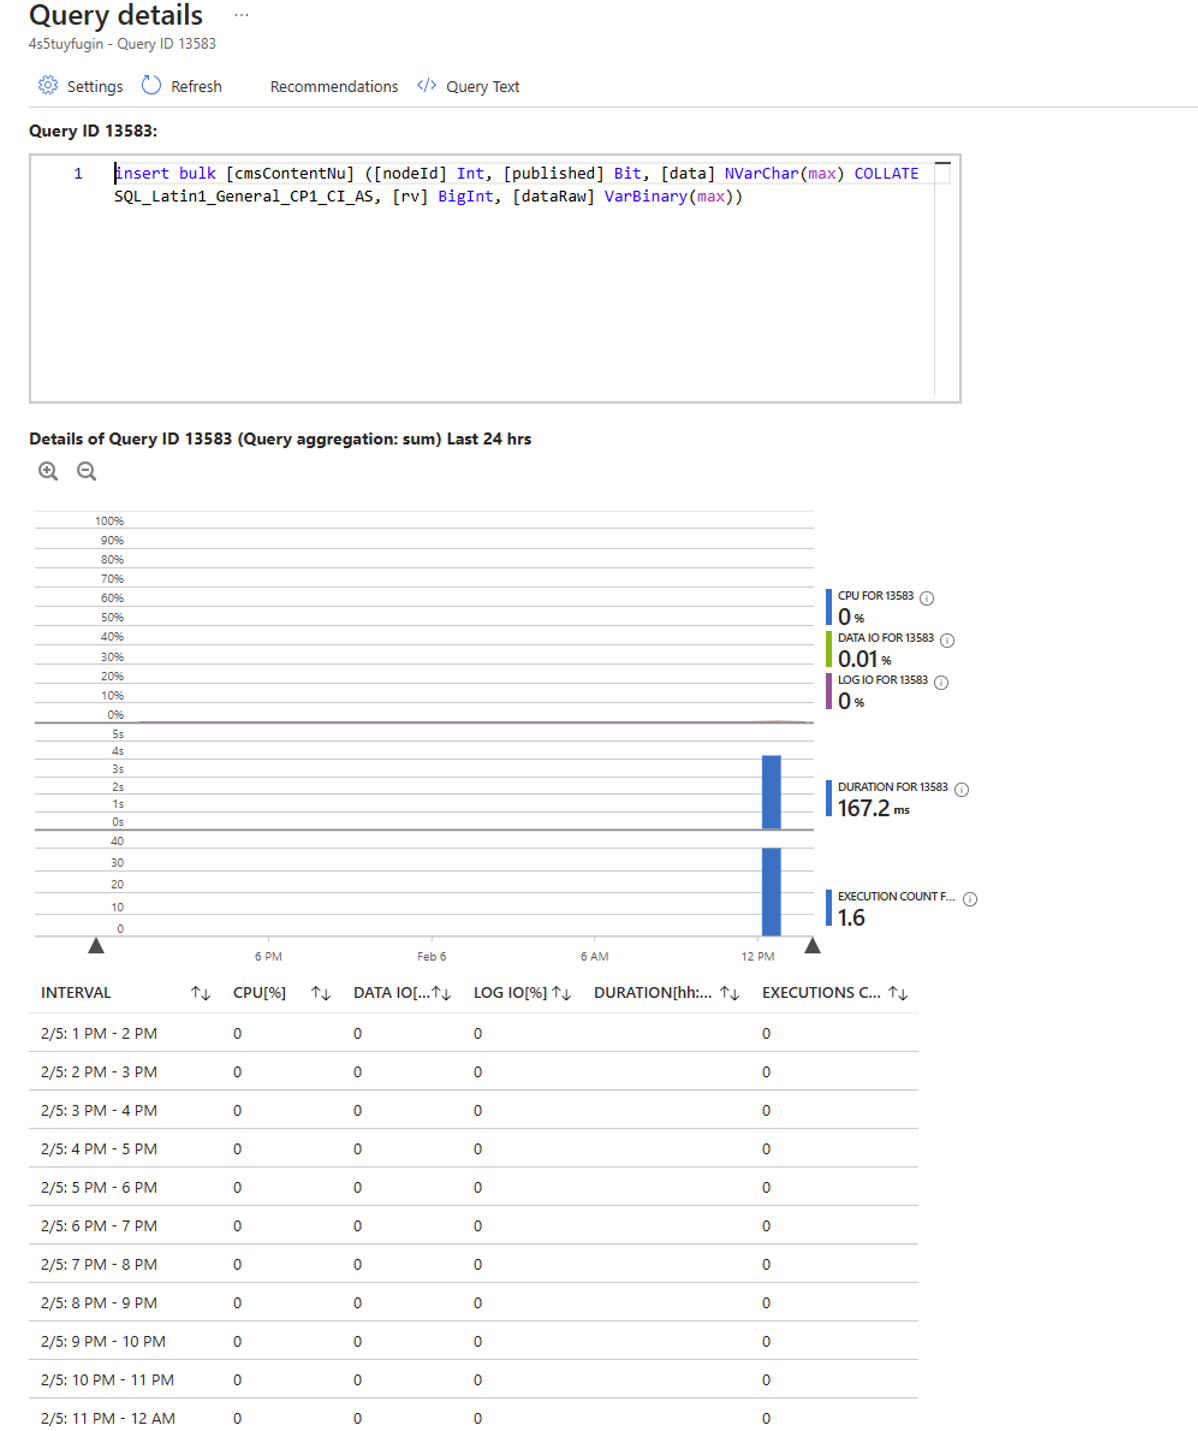Click the Query Text toolbar label
Screen dimensions: 1198x1431
point(482,87)
